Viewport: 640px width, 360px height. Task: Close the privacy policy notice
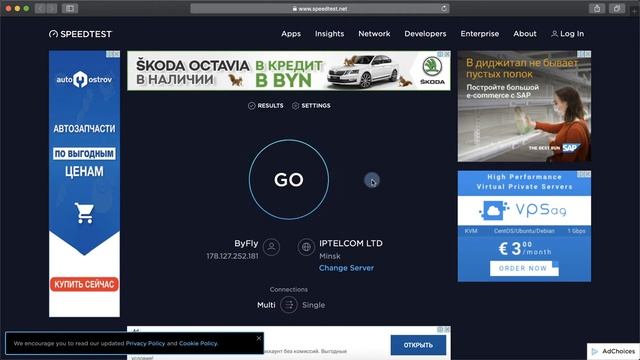259,338
